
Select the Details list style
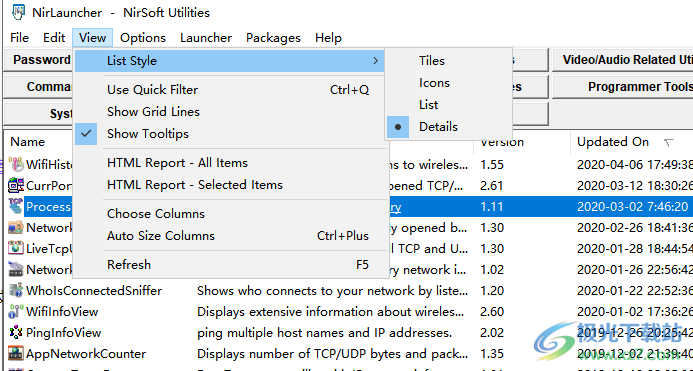pyautogui.click(x=449, y=127)
